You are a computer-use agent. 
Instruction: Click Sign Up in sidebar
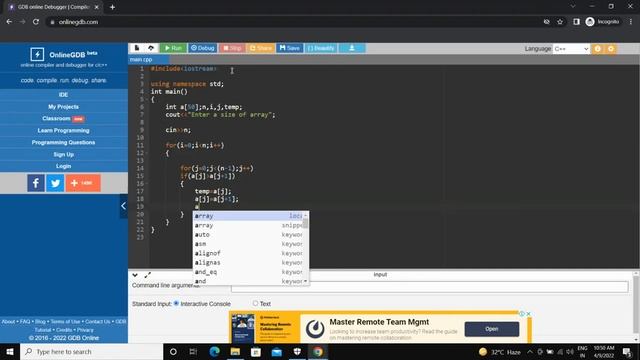tap(64, 154)
